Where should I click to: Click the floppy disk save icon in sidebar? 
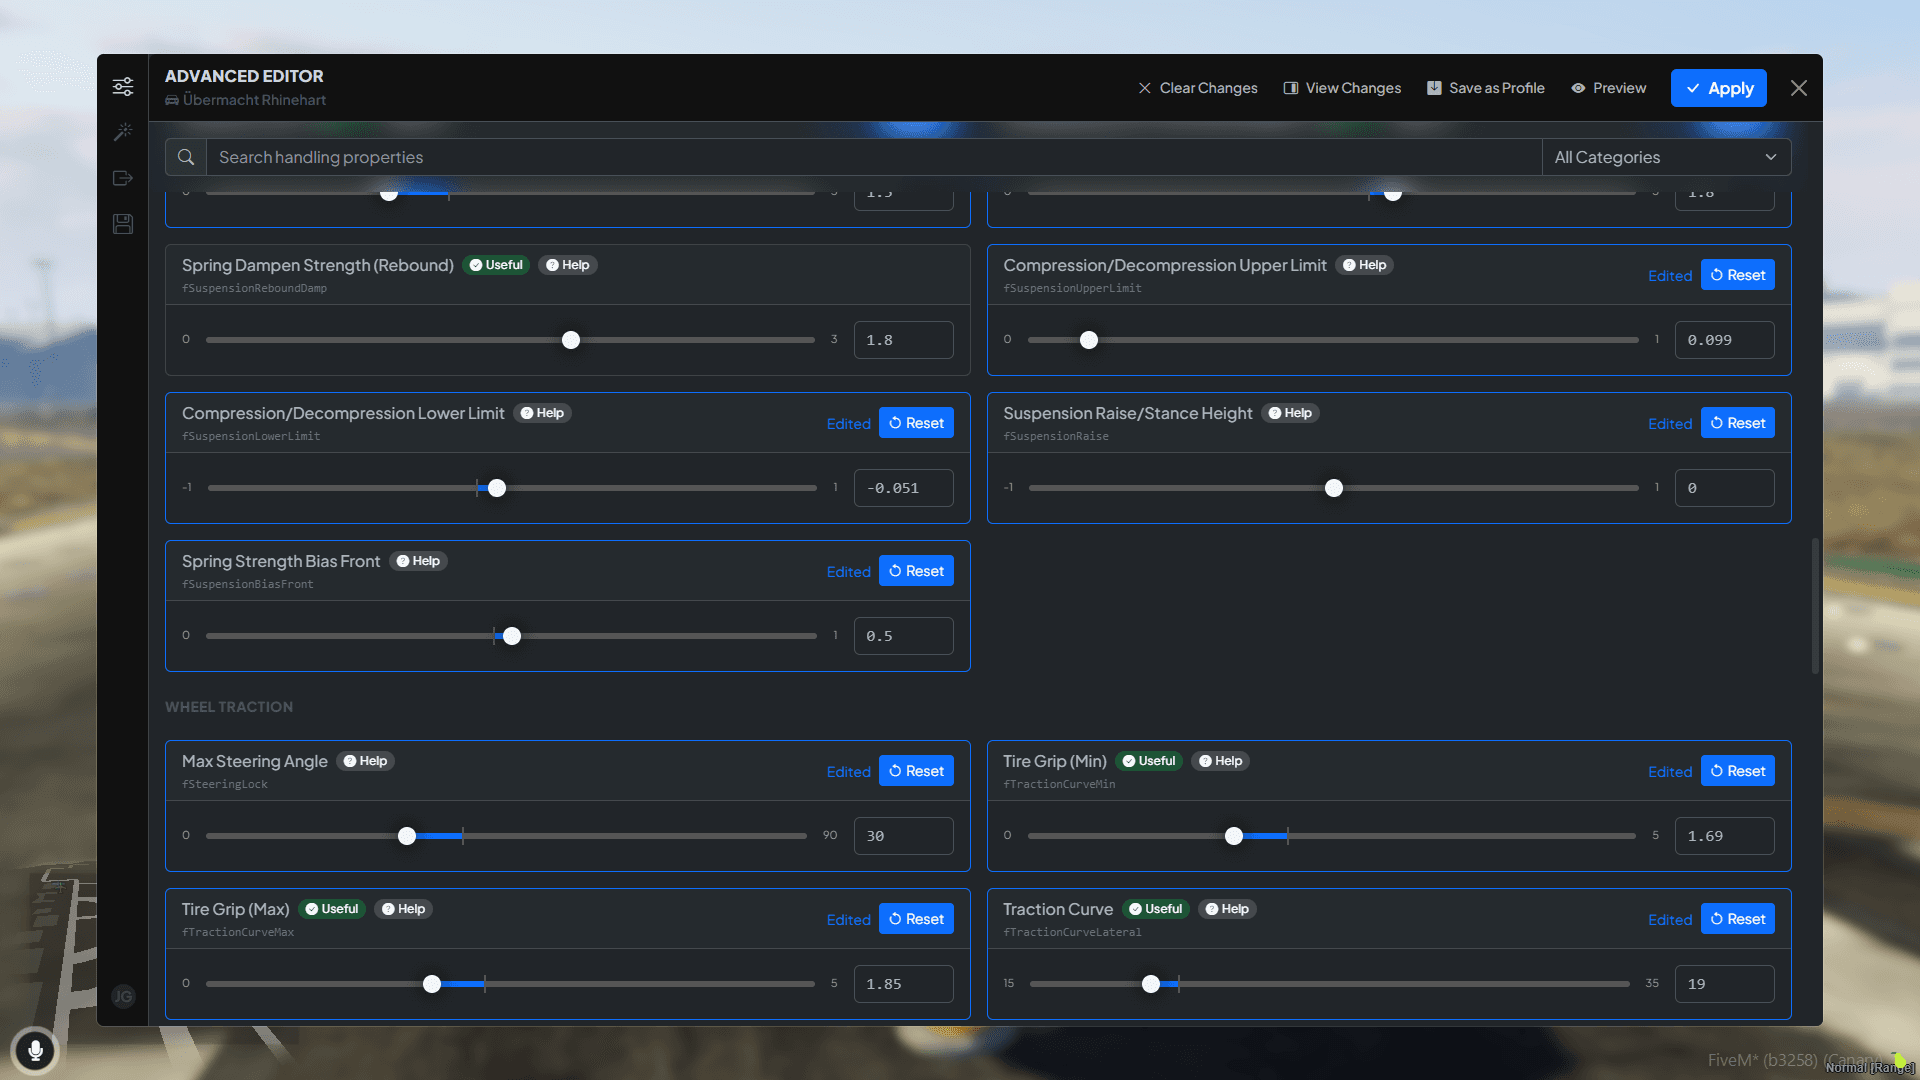pyautogui.click(x=122, y=224)
